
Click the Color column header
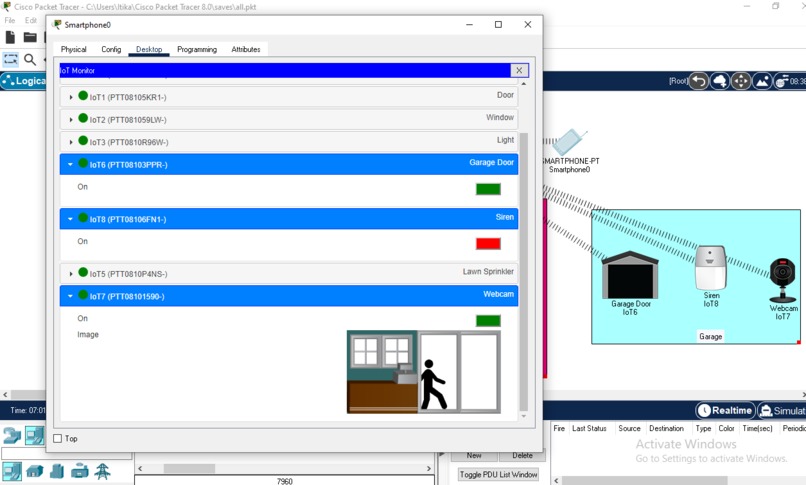click(726, 428)
